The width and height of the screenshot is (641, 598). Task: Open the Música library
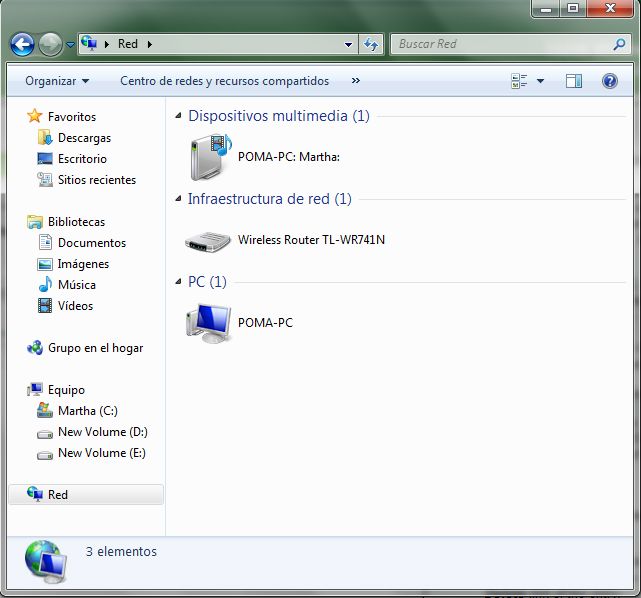[77, 285]
